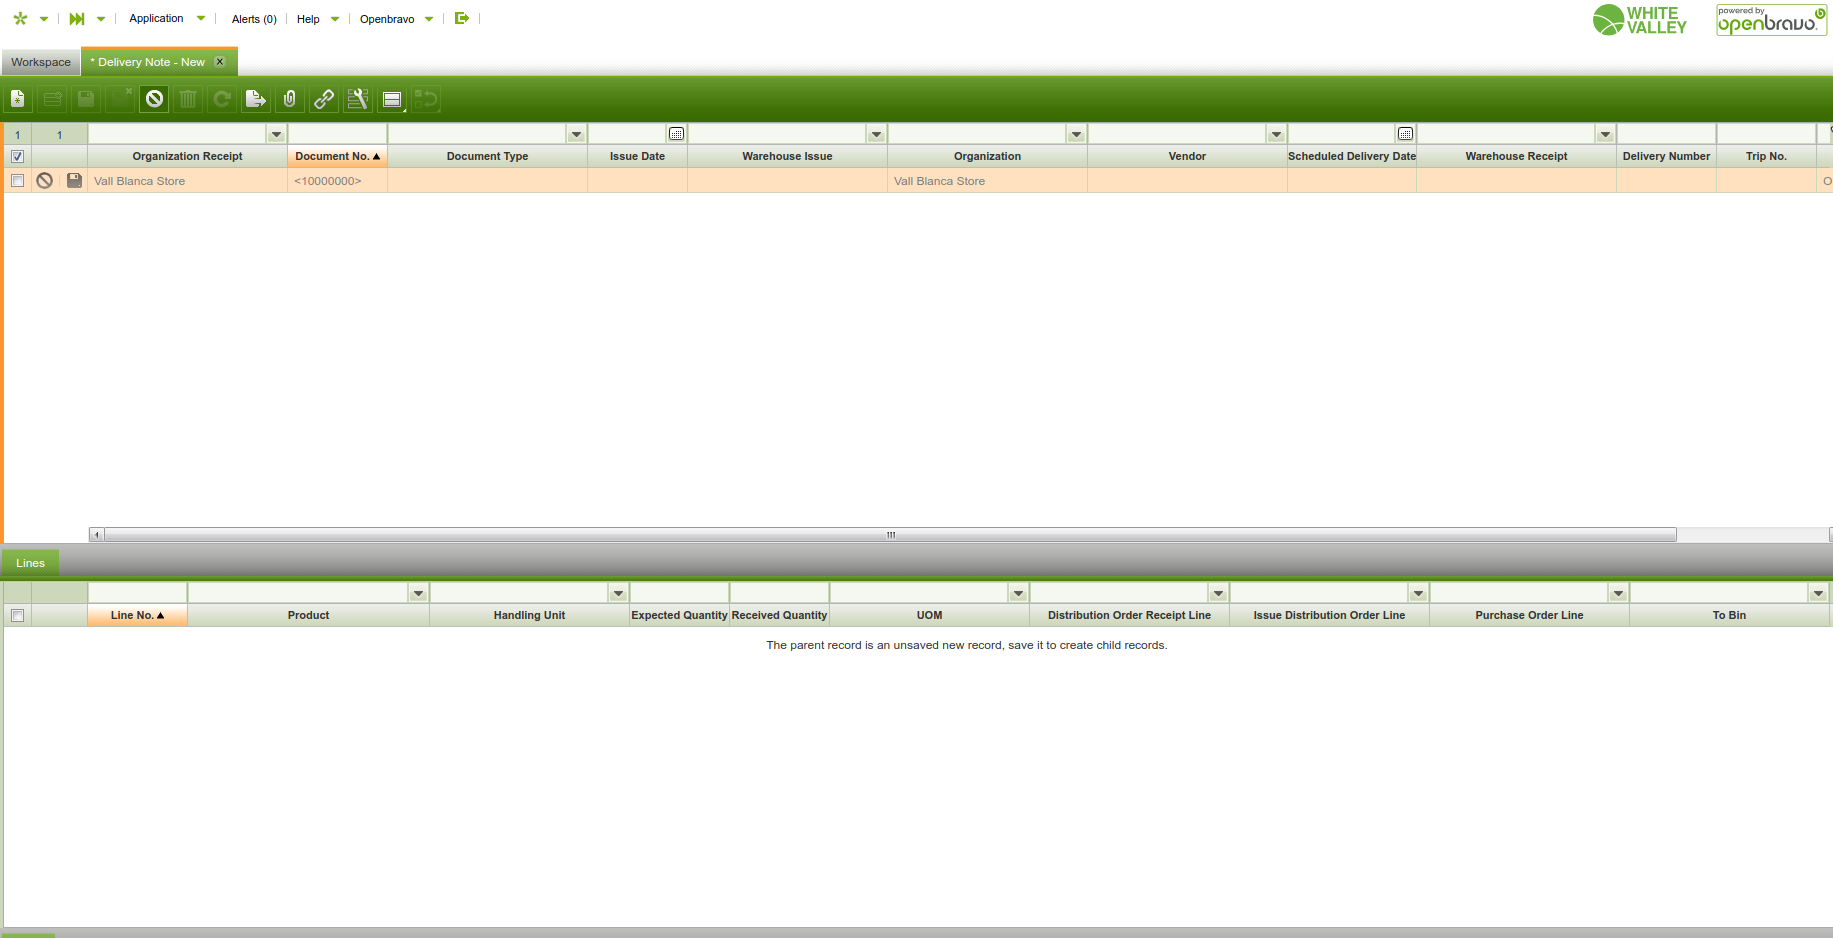Click the Refresh toolbar icon
This screenshot has width=1833, height=938.
222,99
